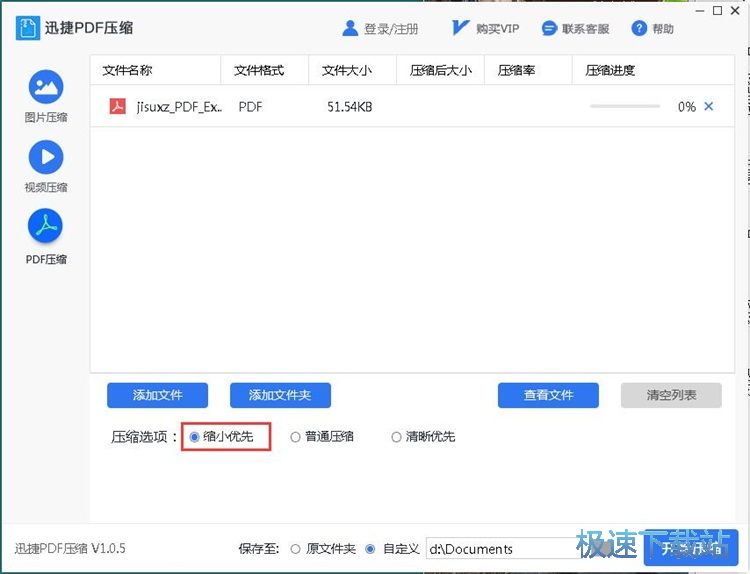
Task: Click the 文件格式 column header
Action: 265,70
